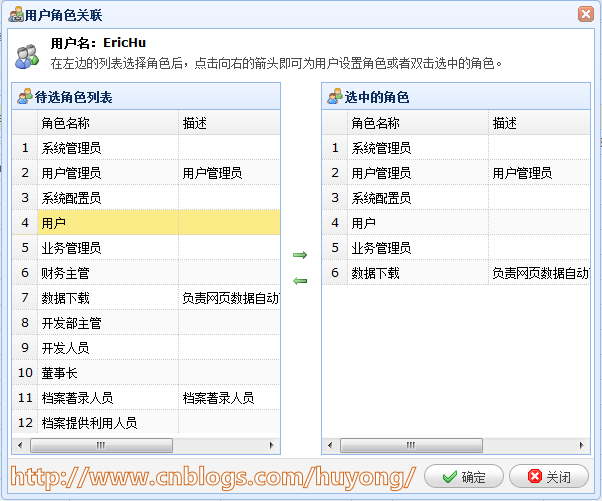Select 系统配置员 in the 待选角色列表
The height and width of the screenshot is (501, 602).
(71, 198)
